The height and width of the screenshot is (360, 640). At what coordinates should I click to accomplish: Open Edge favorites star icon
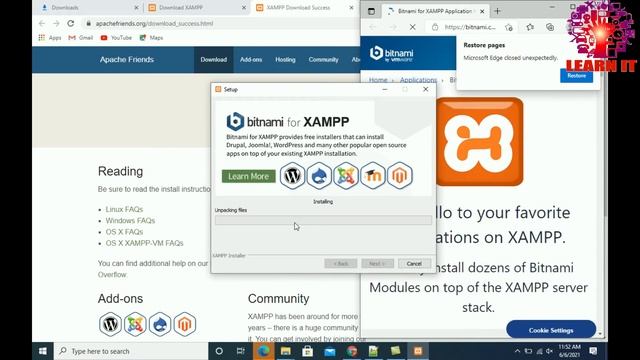click(530, 27)
